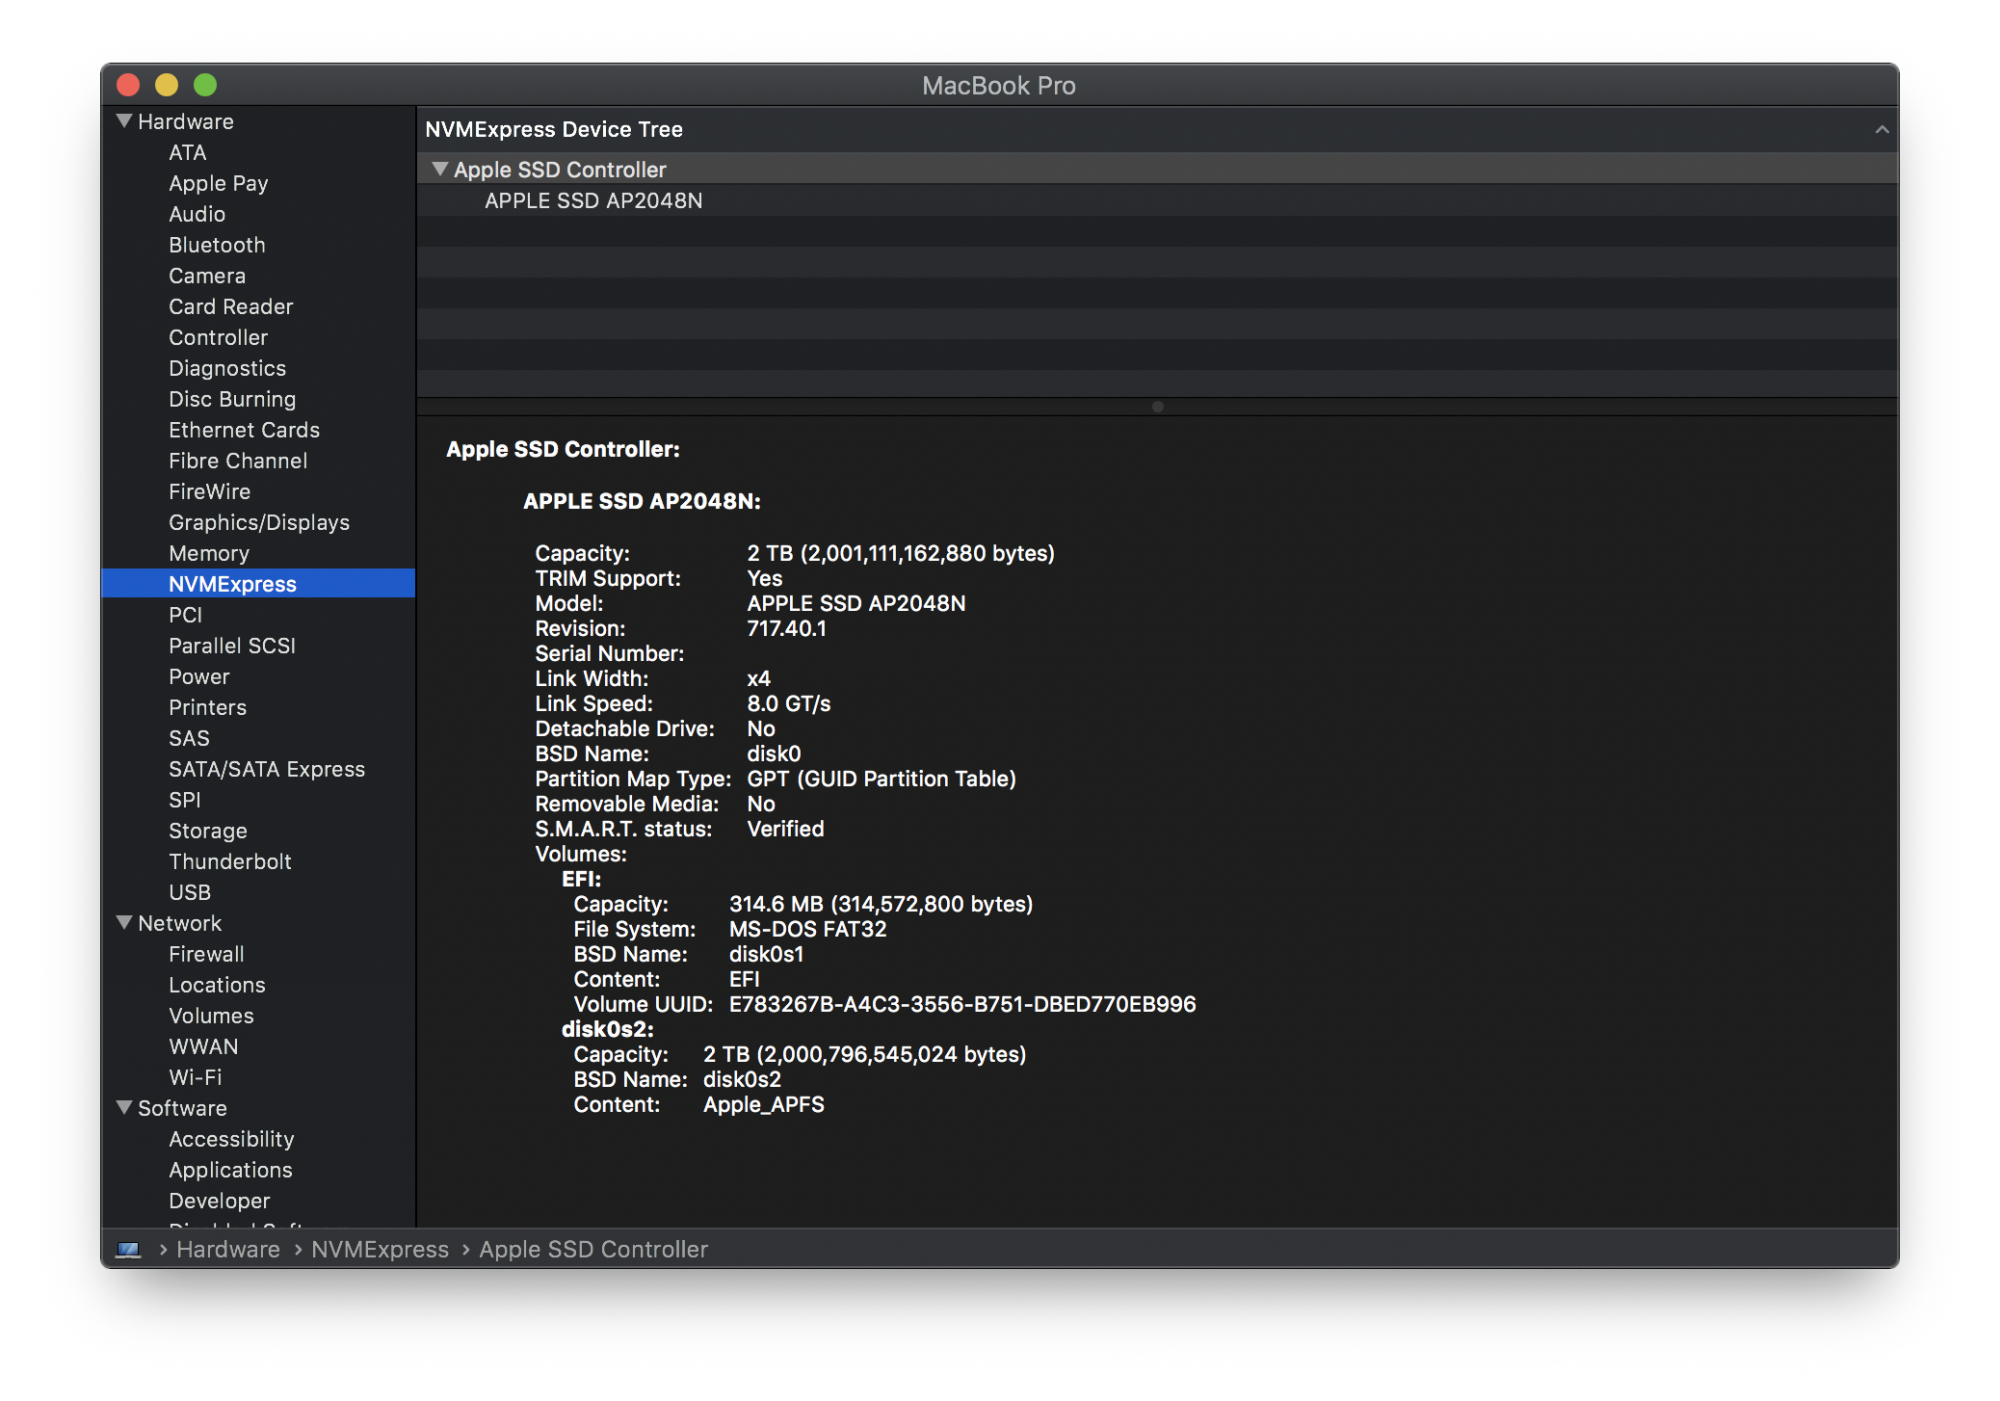
Task: Open the Bluetooth hardware section
Action: pos(216,245)
